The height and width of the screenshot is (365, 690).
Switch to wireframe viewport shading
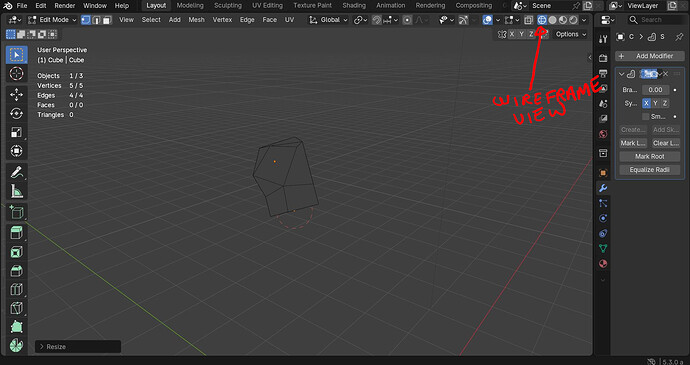click(542, 20)
